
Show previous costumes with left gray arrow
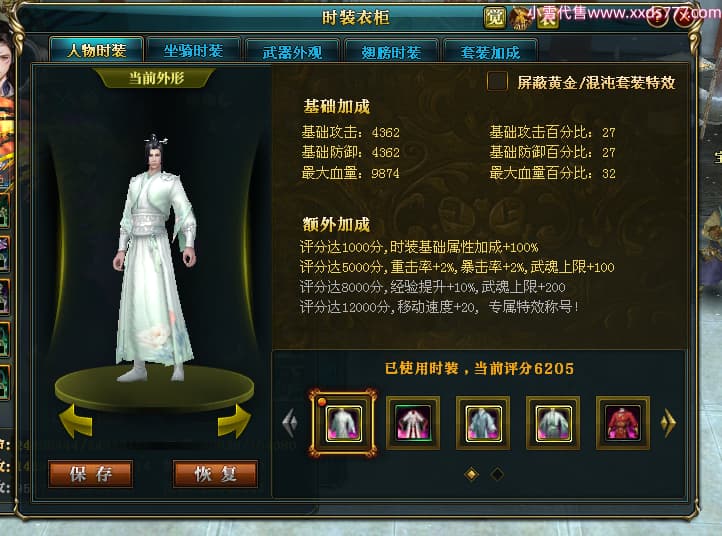coord(290,423)
